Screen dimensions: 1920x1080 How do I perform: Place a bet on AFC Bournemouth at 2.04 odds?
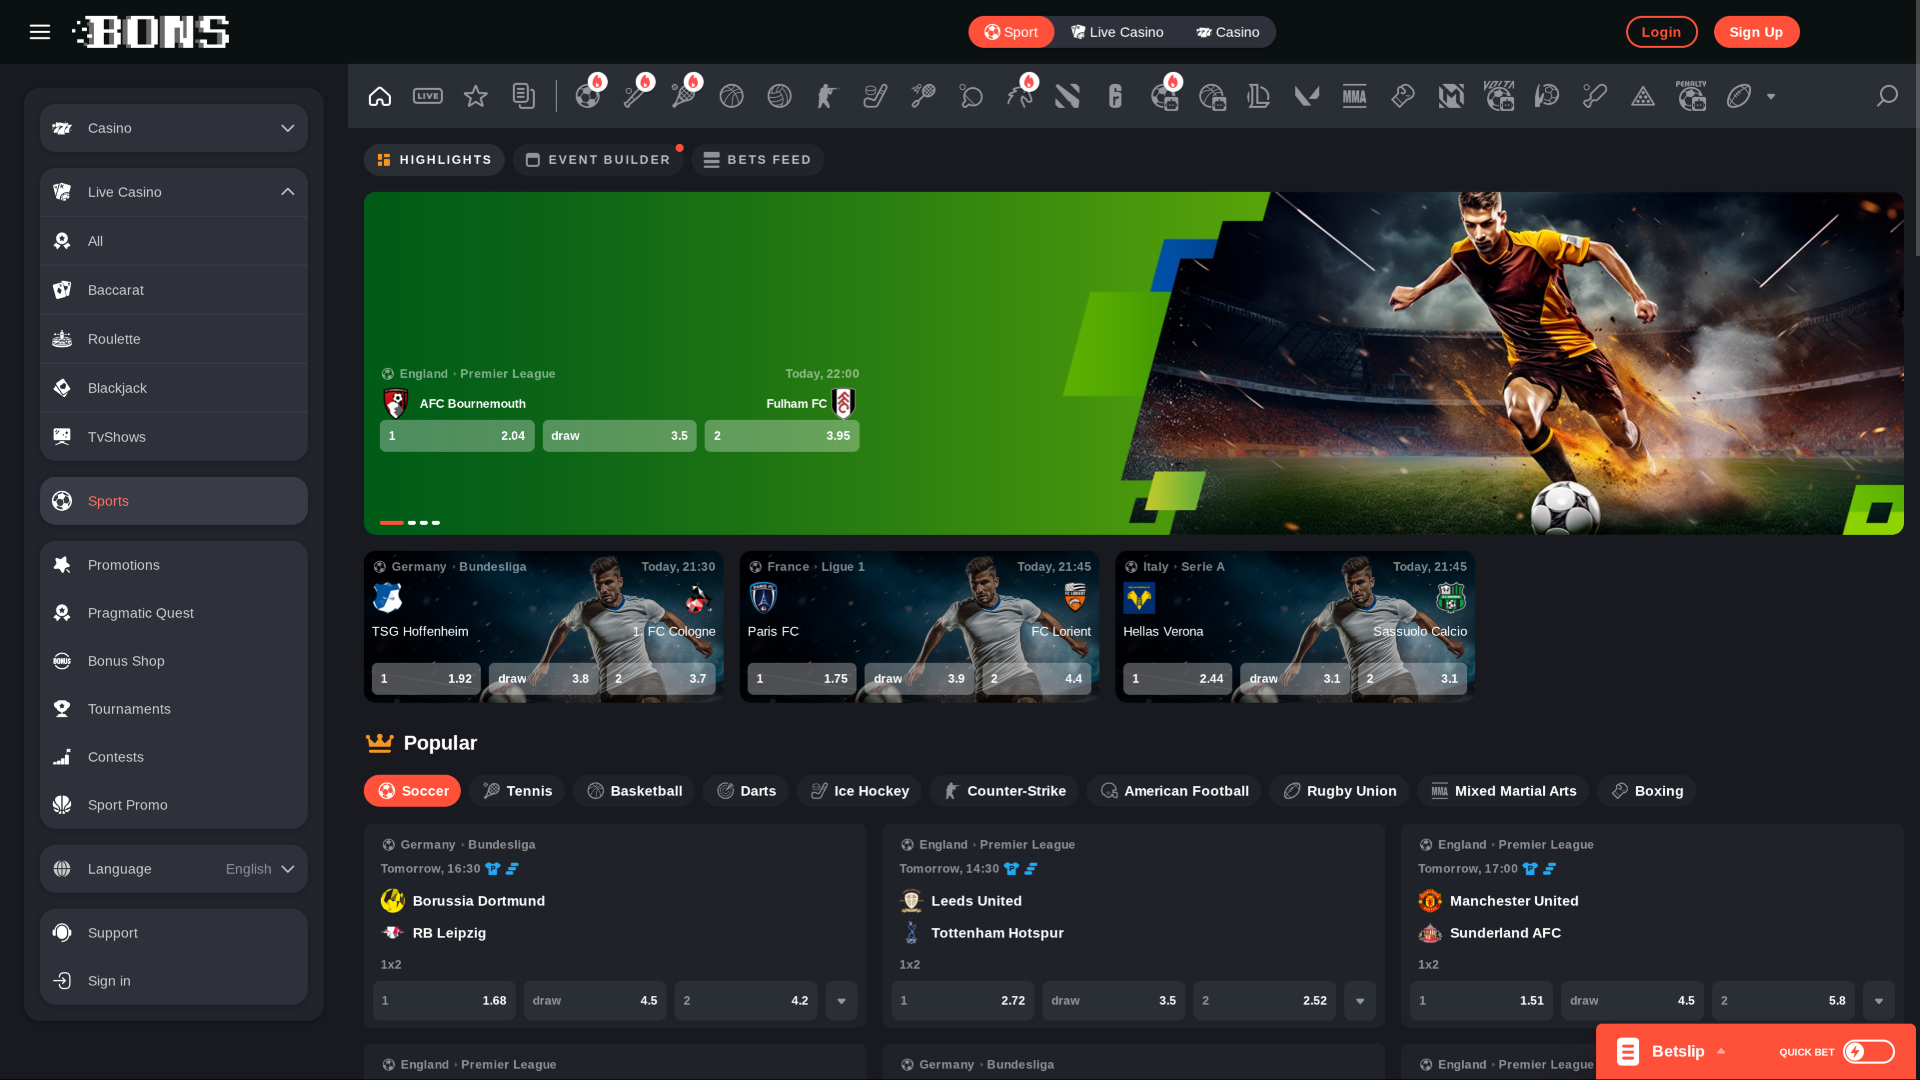point(457,435)
